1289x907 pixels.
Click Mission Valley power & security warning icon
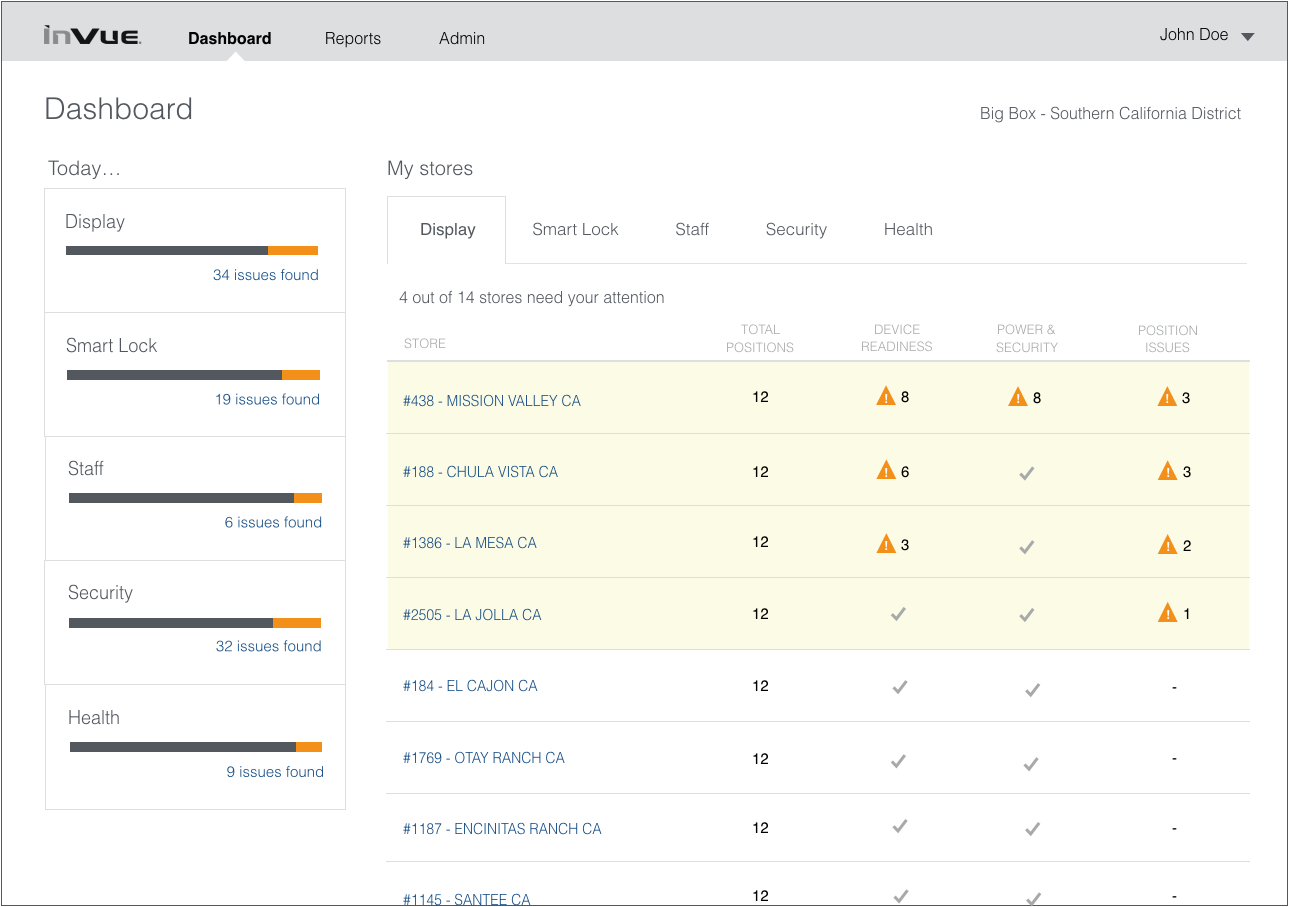[1018, 397]
